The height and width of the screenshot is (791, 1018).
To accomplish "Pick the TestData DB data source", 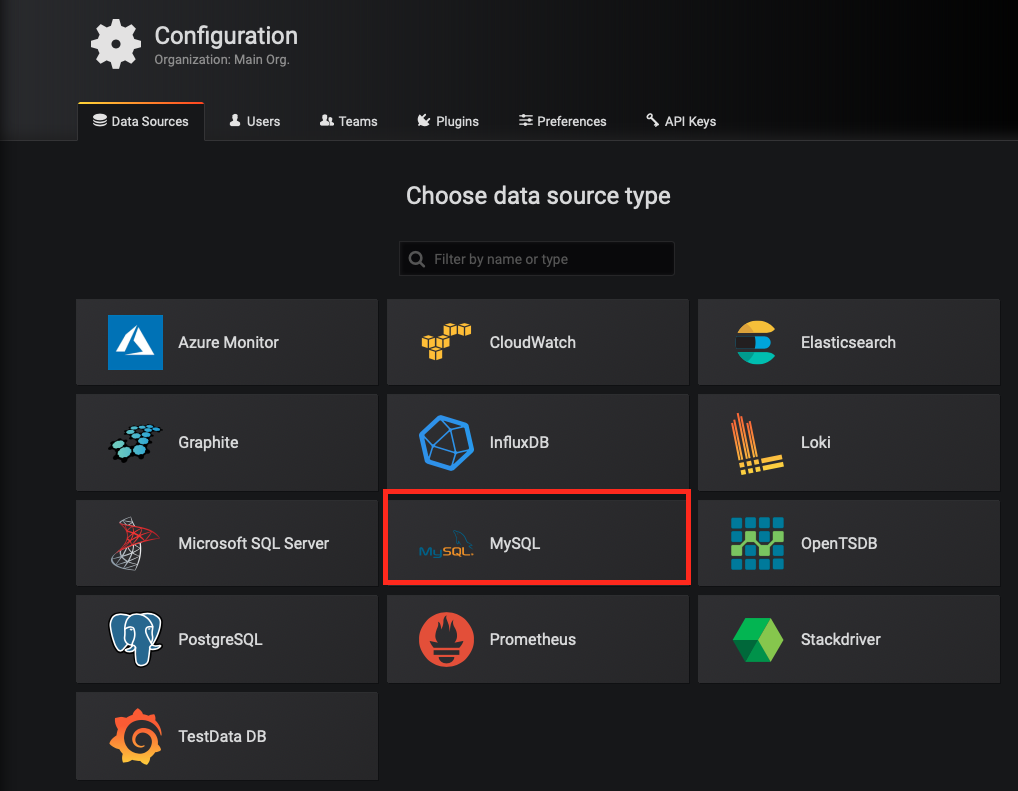I will (227, 736).
